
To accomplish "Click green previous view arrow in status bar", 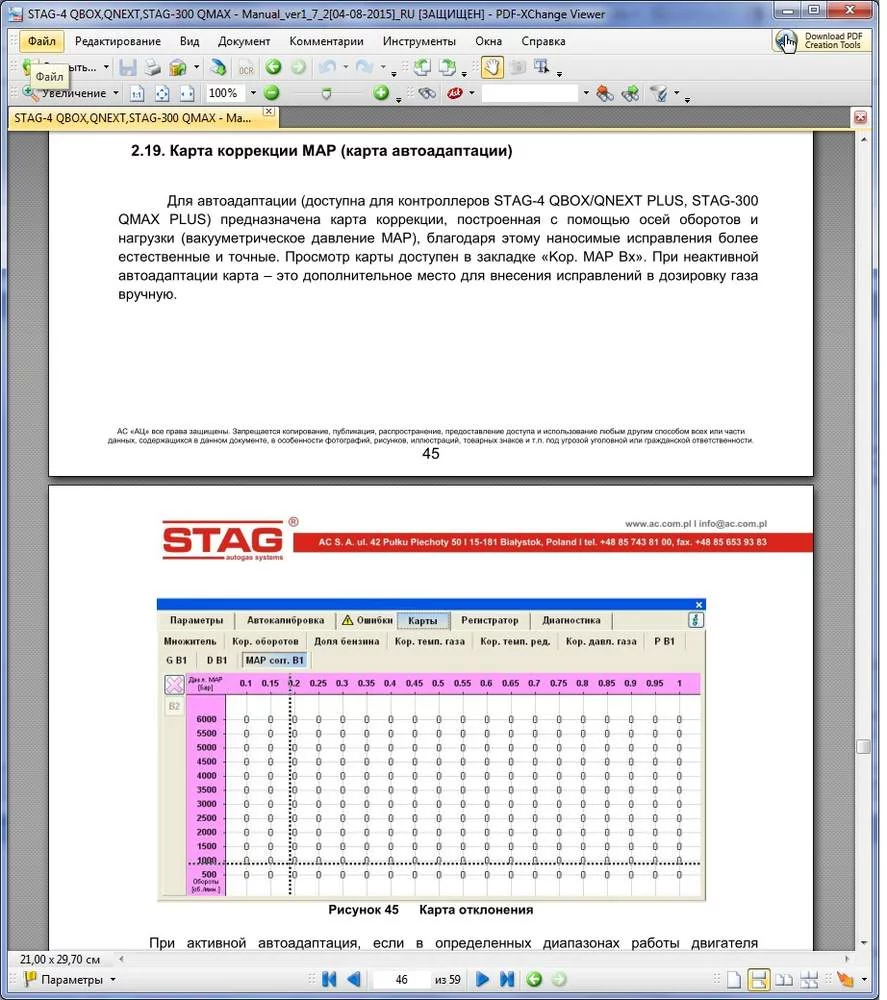I will pyautogui.click(x=534, y=979).
